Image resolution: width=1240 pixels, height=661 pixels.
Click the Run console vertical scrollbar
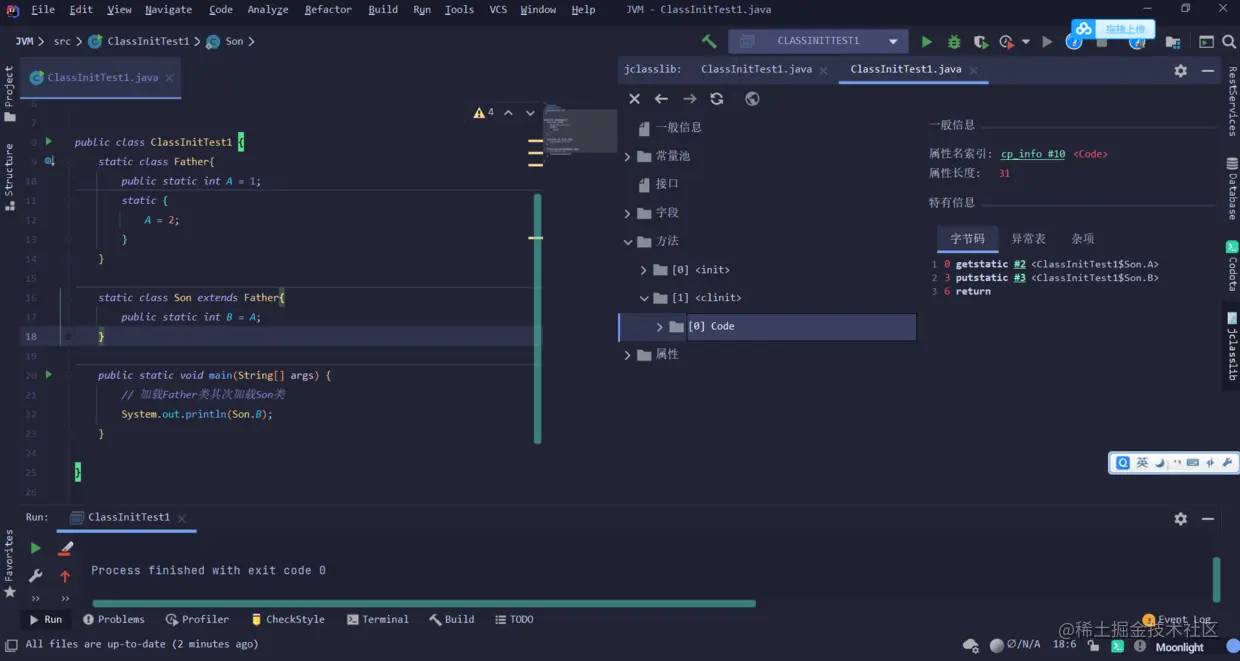click(x=1217, y=580)
